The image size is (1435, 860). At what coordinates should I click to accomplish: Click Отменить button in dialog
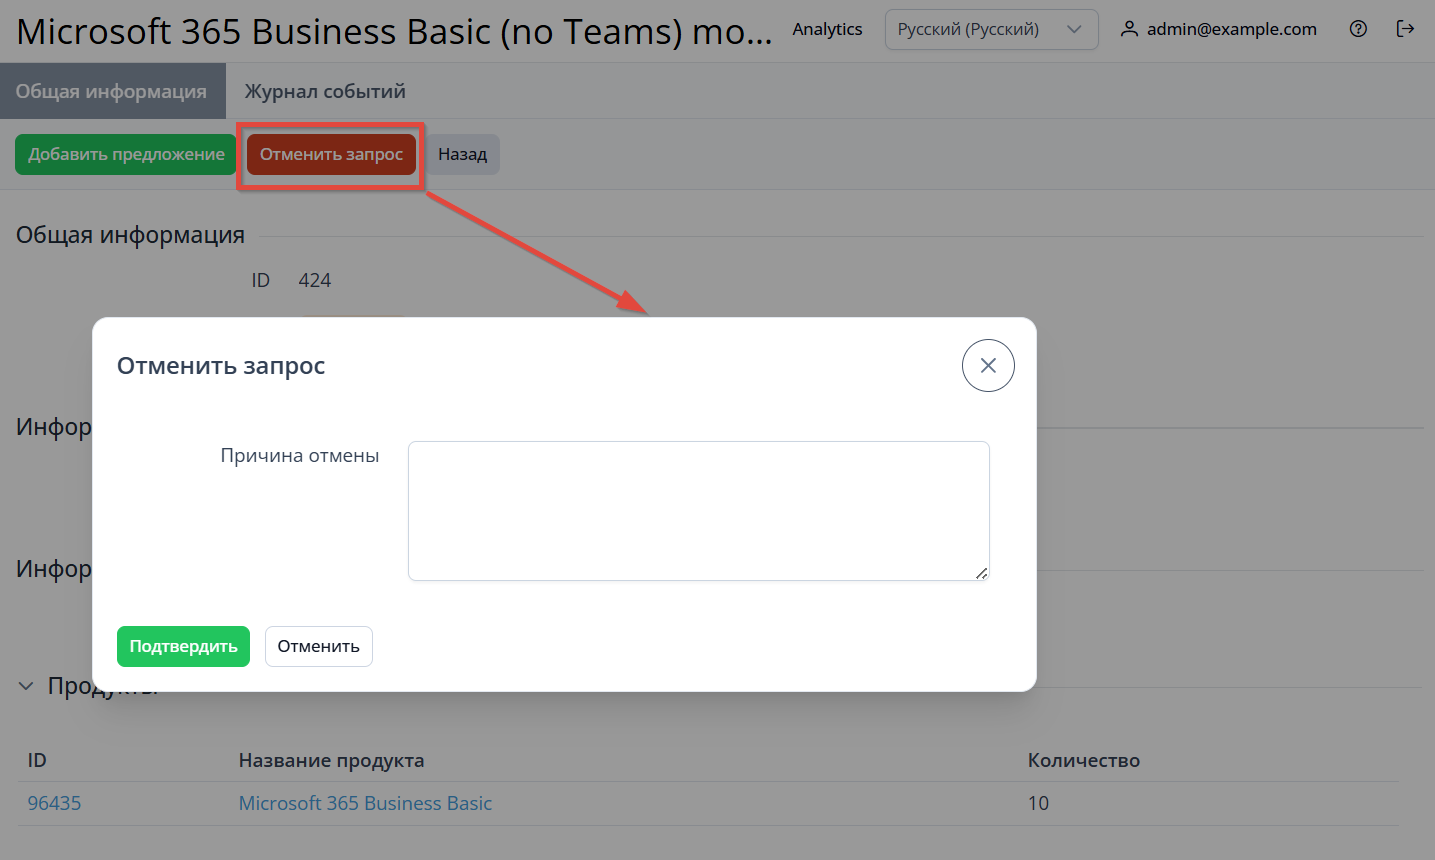pos(318,646)
